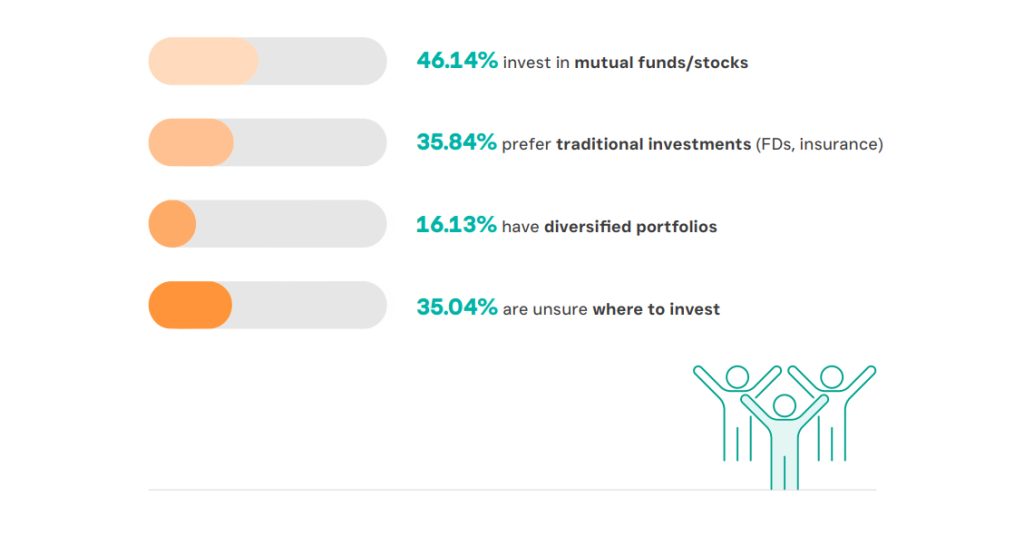Click the 35.04% figure
Viewport: 1024px width, 546px height.
click(x=457, y=307)
